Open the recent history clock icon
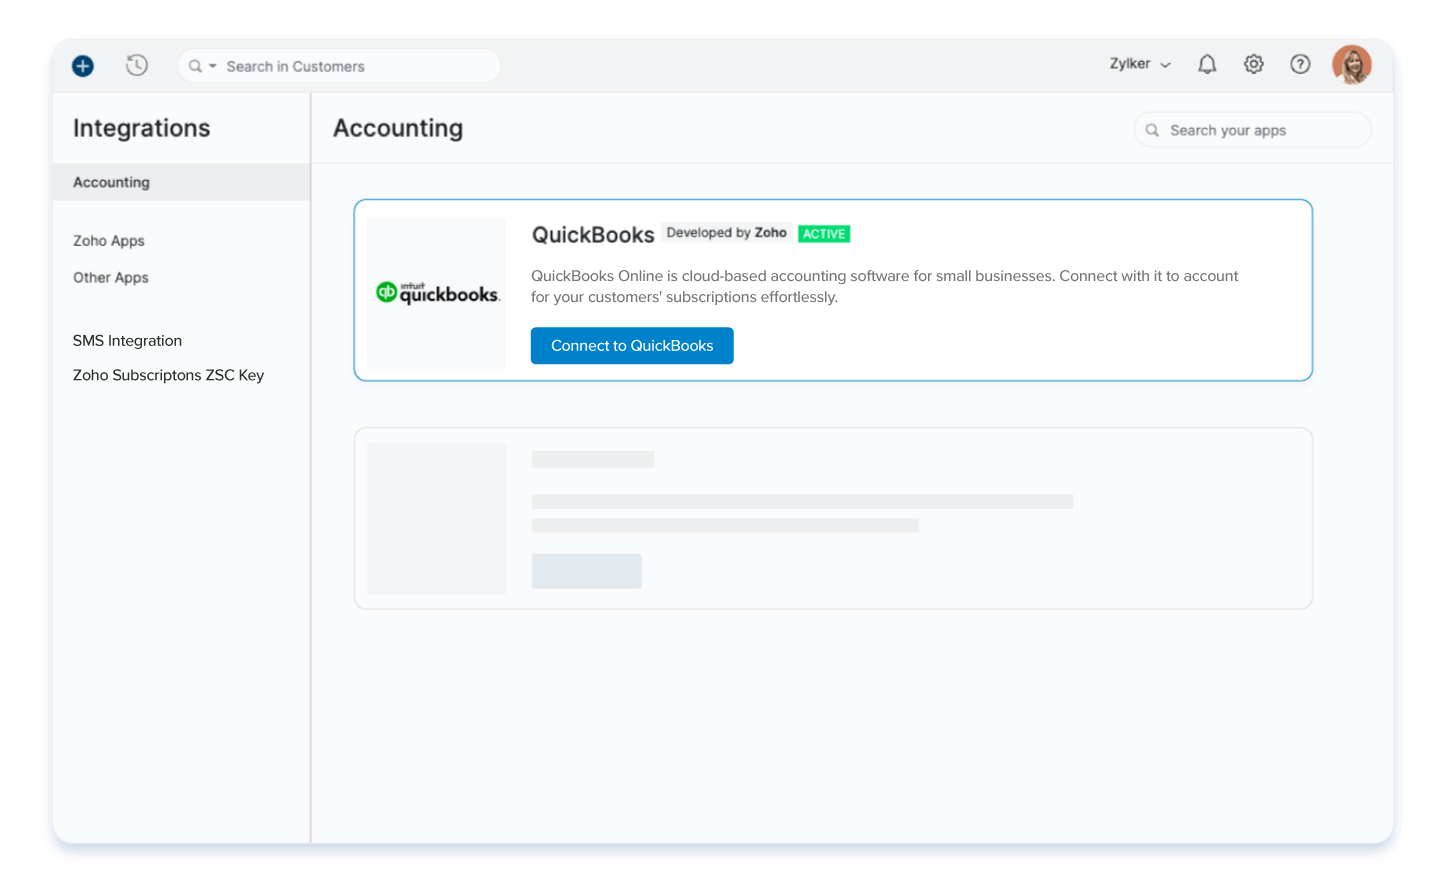The height and width of the screenshot is (880, 1440). click(137, 64)
